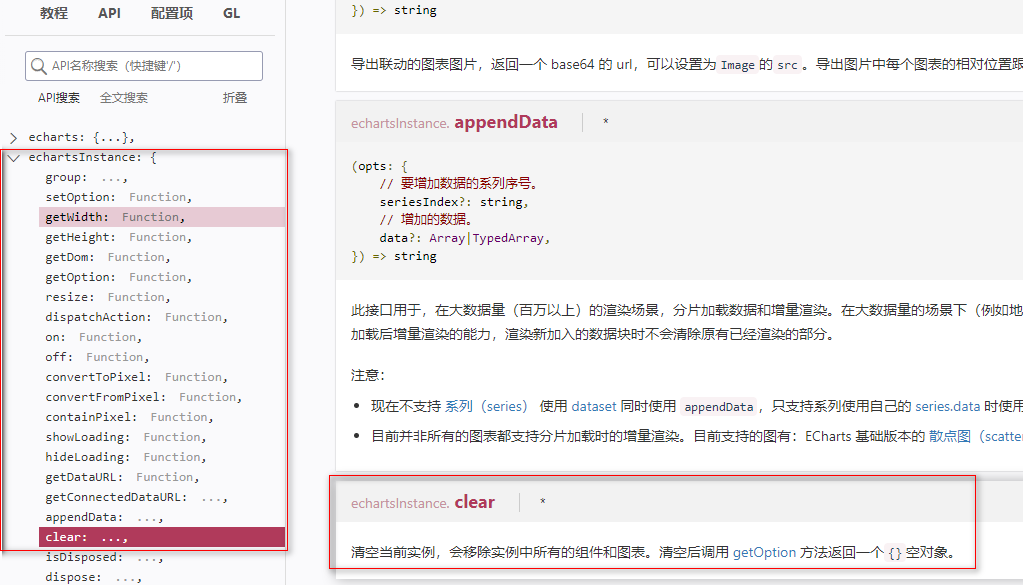
Task: Select the off: Function tree item
Action: tap(162, 357)
